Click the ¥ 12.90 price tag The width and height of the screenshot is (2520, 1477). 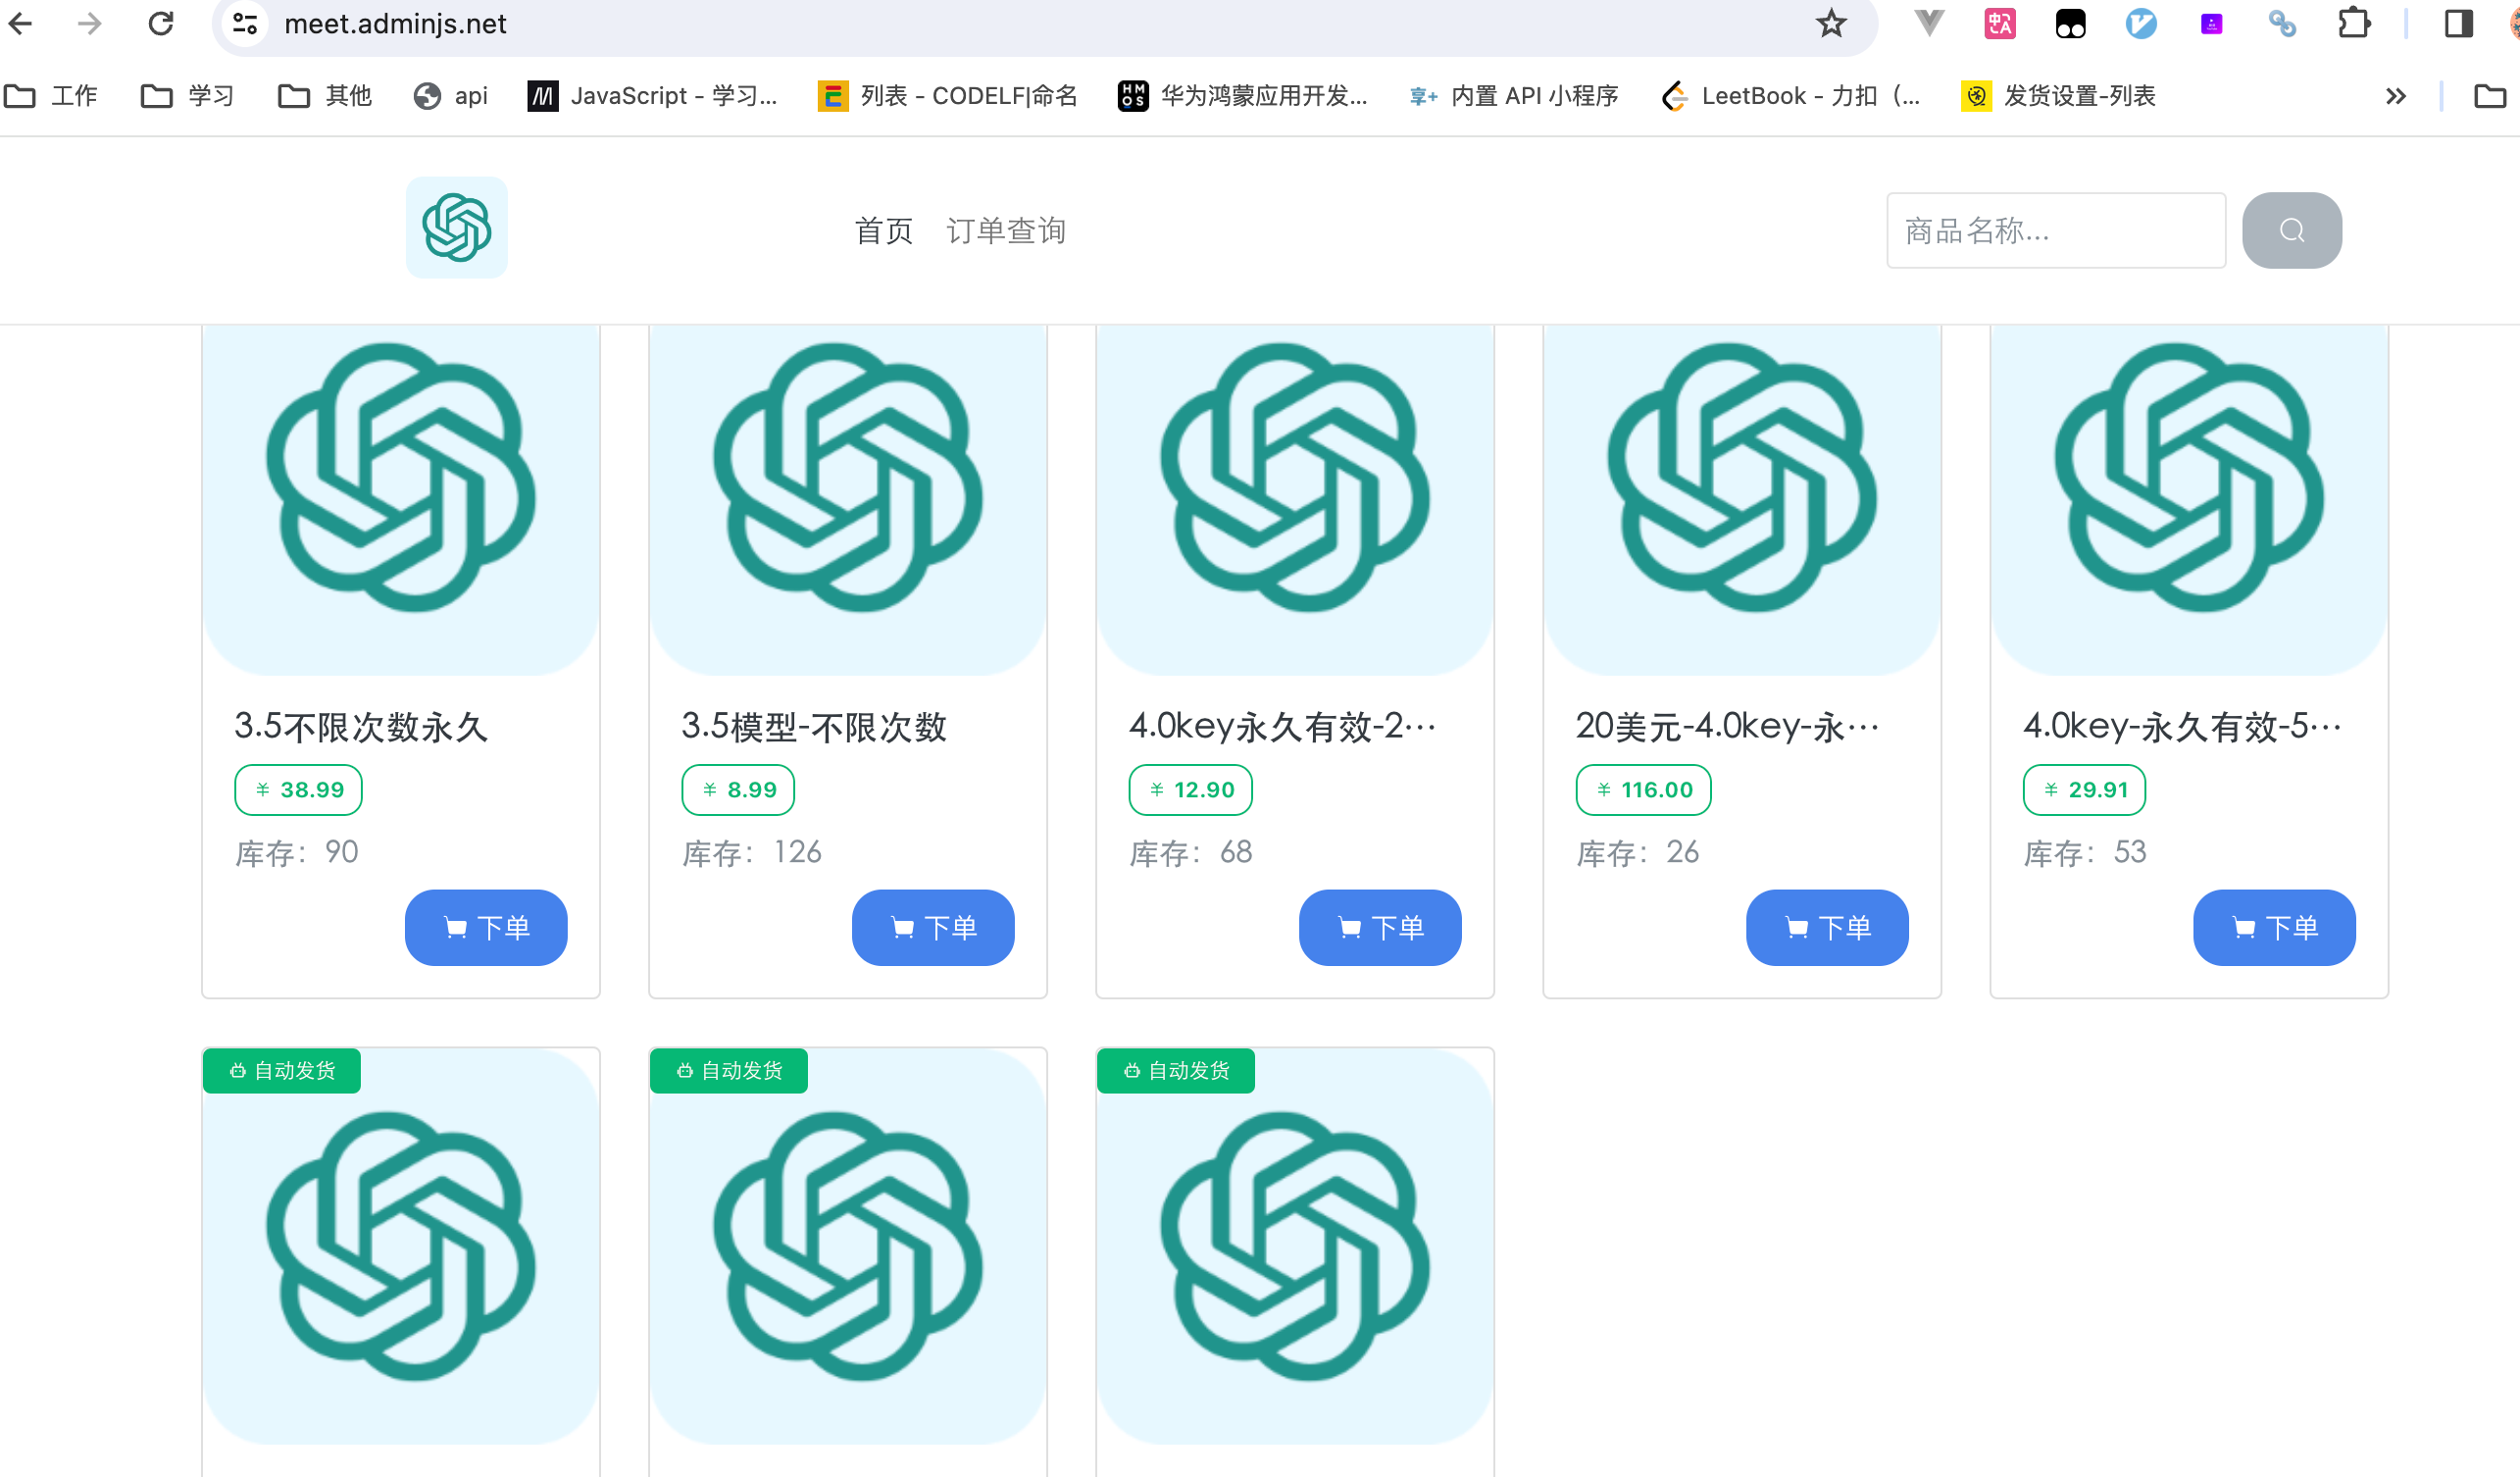click(x=1190, y=790)
